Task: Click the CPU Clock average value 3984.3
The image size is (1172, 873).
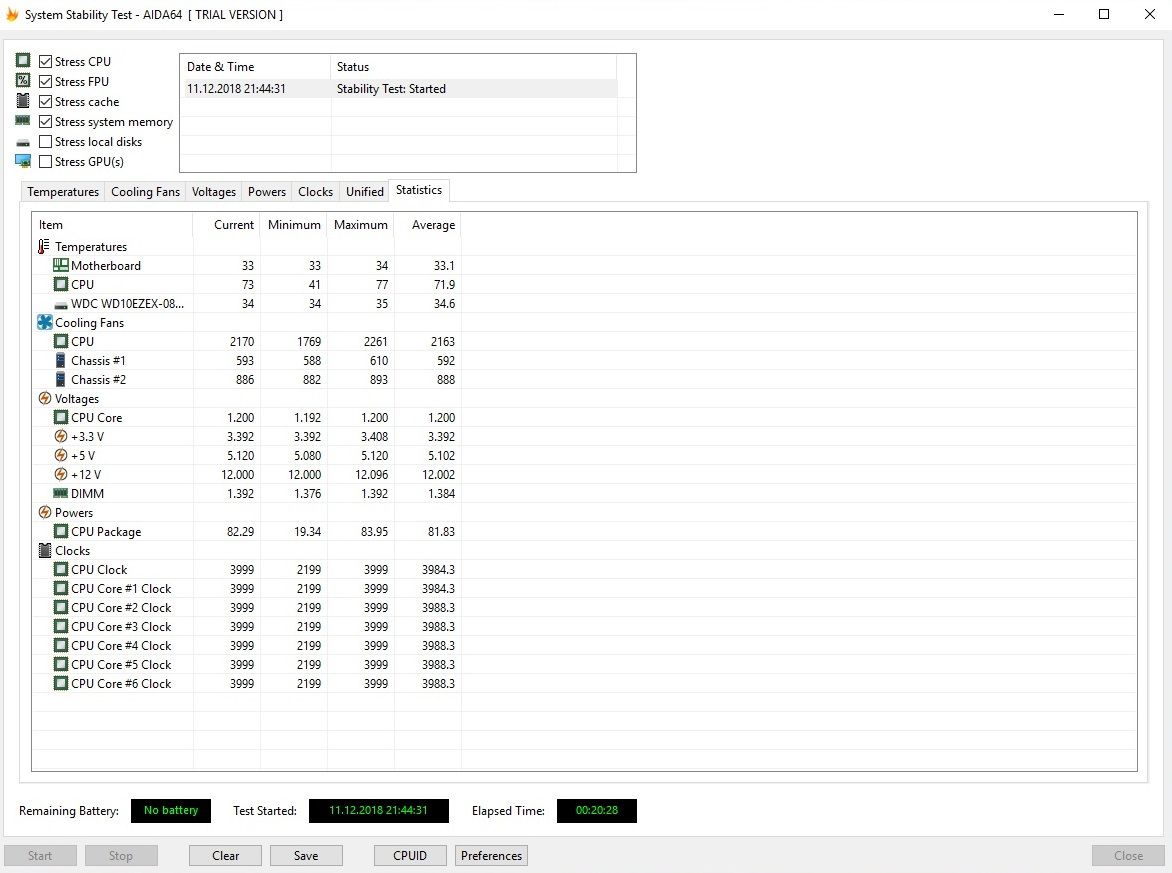Action: 438,570
